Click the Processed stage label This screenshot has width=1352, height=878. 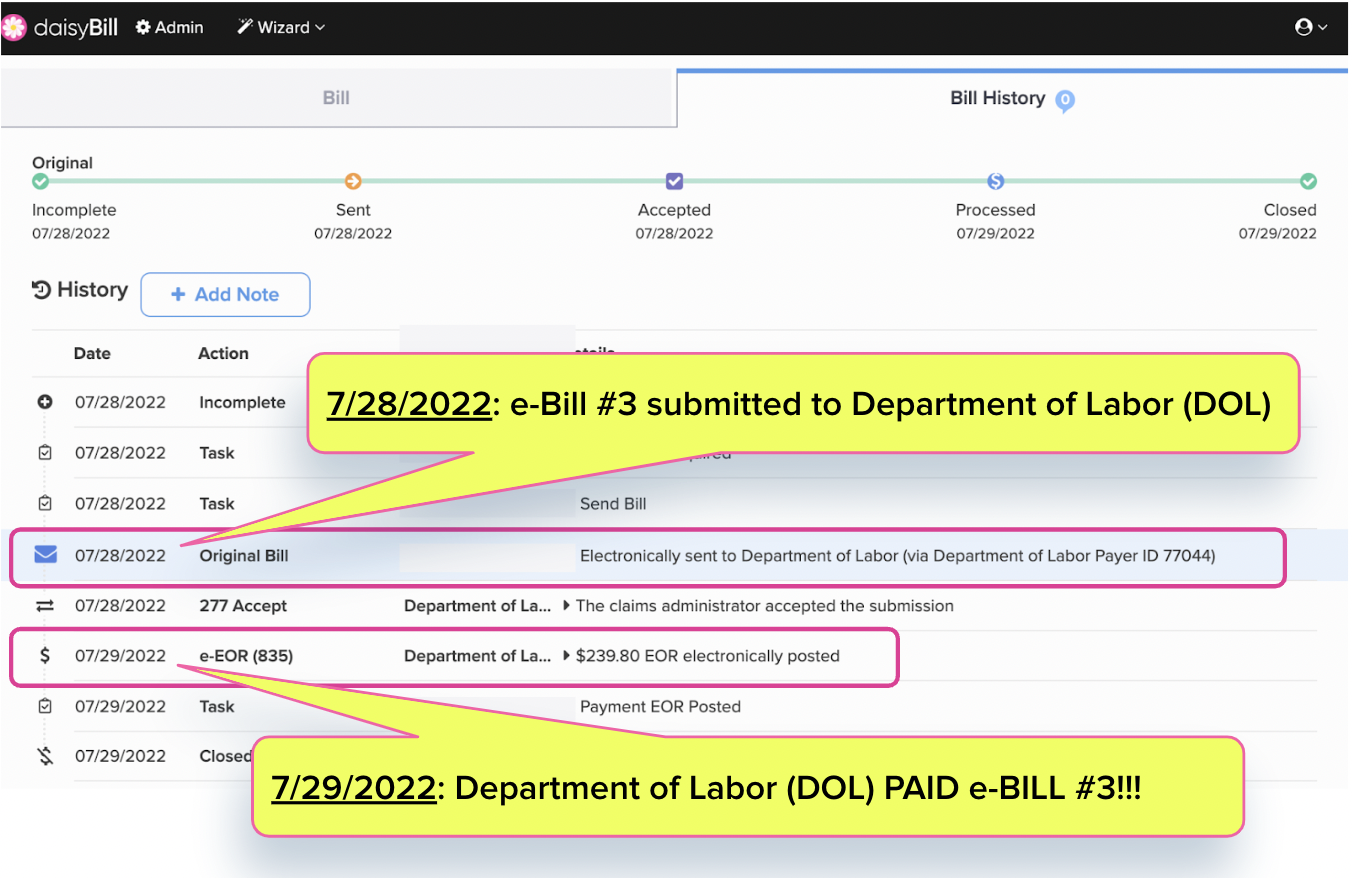pos(995,210)
